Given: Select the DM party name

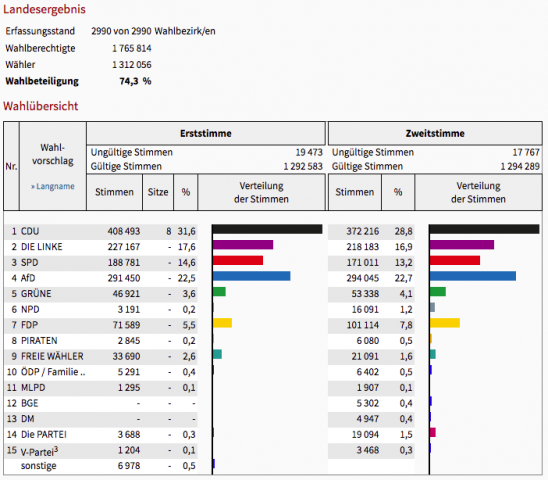Looking at the screenshot, I should click(x=28, y=419).
